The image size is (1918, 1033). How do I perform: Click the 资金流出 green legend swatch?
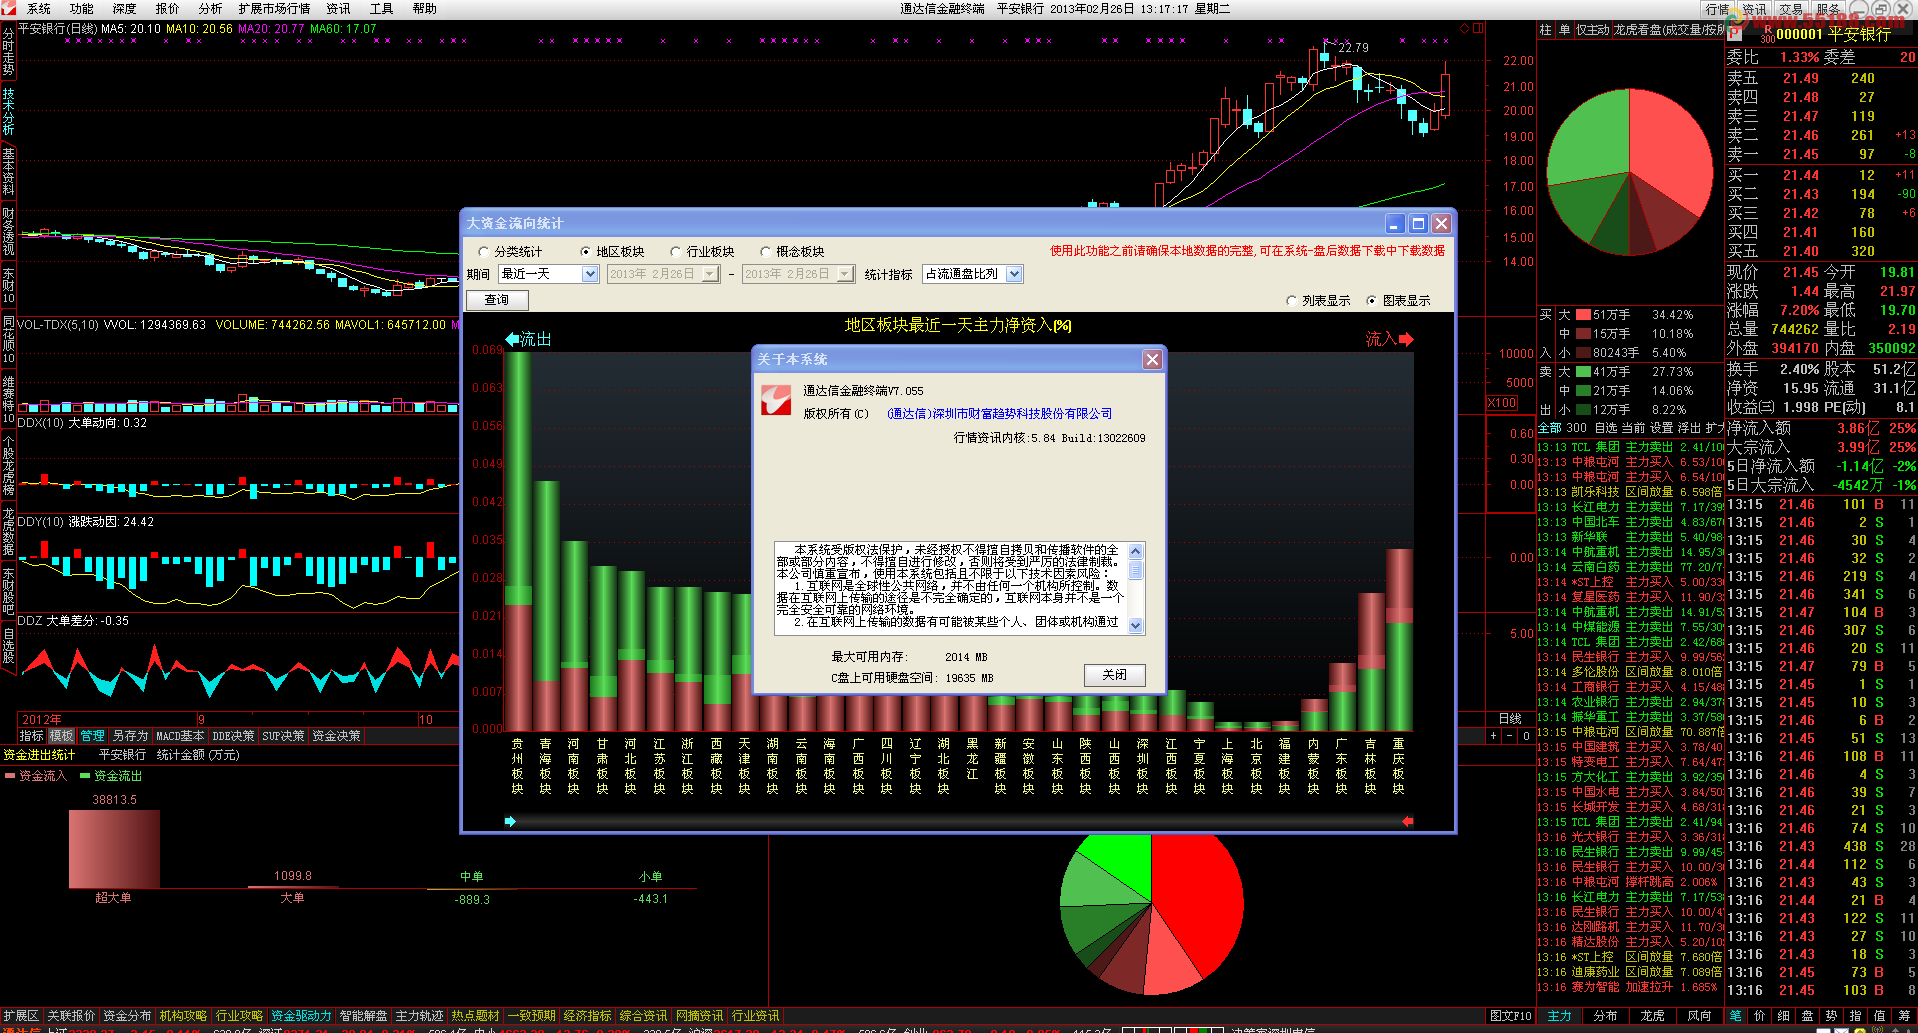pyautogui.click(x=85, y=776)
